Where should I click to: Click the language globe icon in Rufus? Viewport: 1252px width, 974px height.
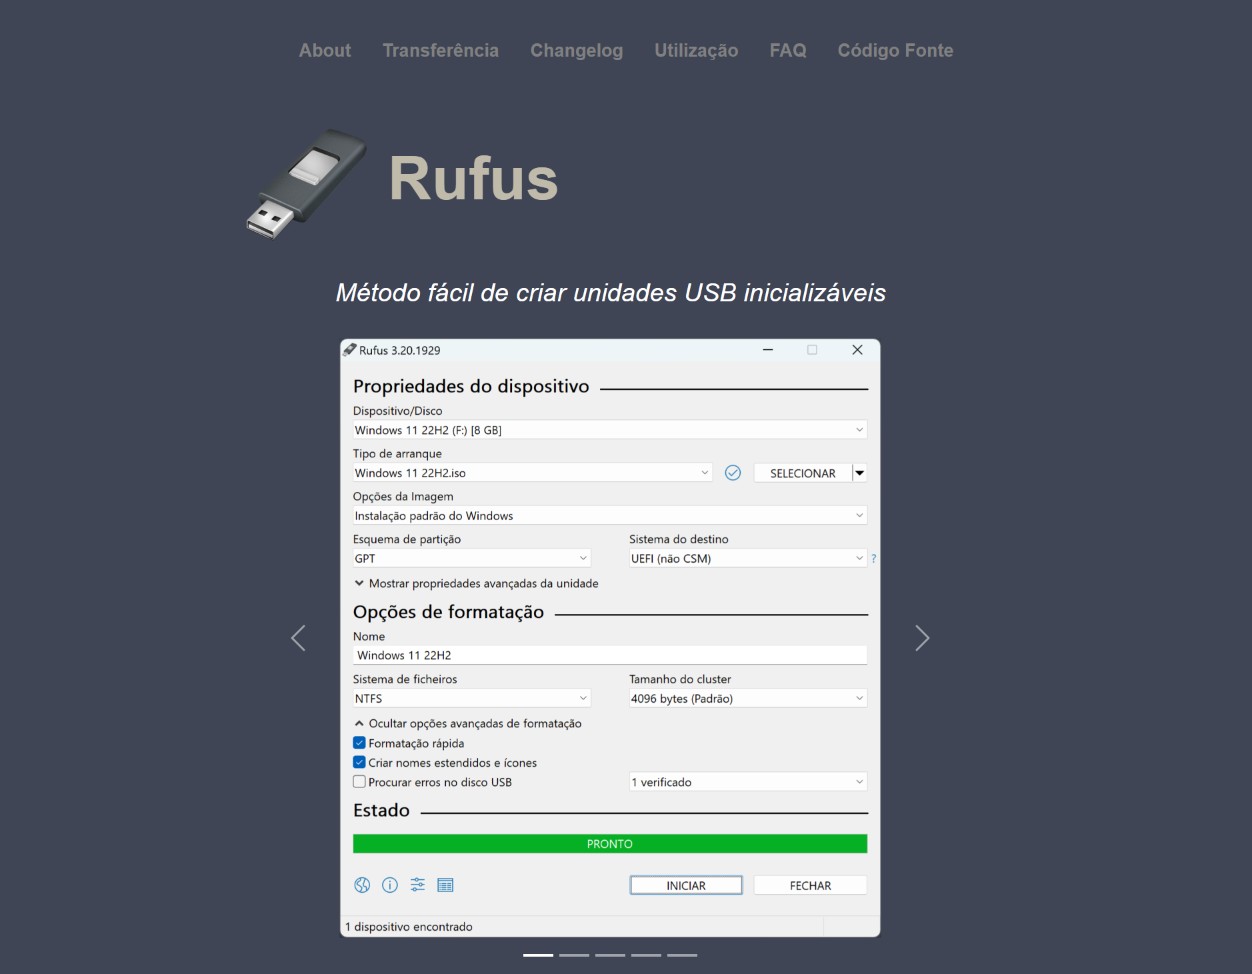coord(362,885)
